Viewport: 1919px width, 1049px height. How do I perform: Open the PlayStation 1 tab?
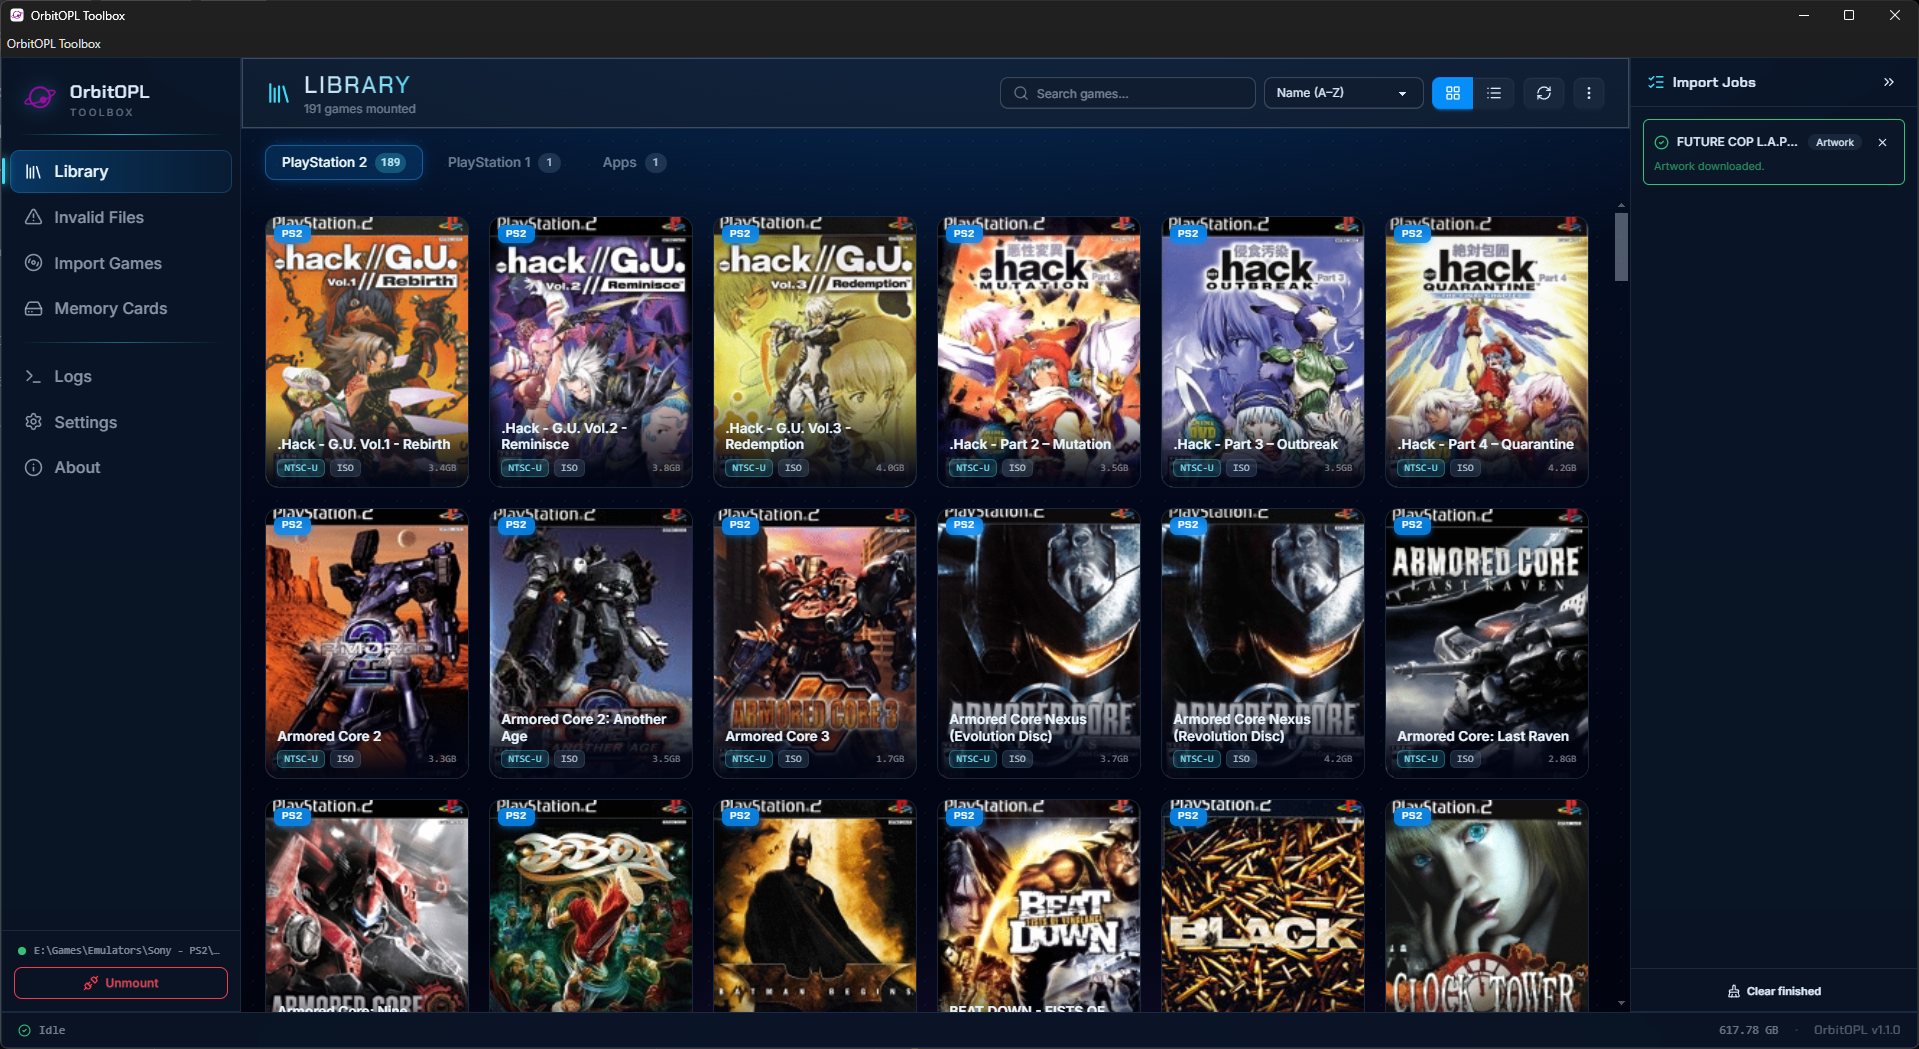click(x=503, y=162)
